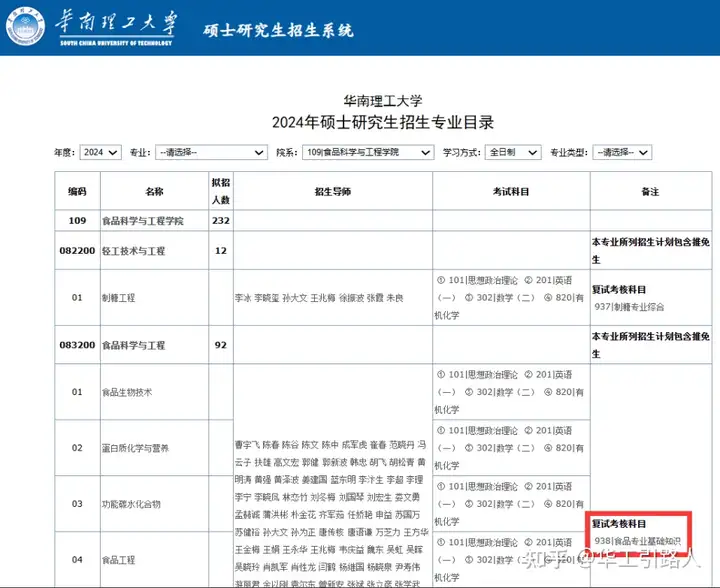Click exam subjects cell in 制糖工程 row
The height and width of the screenshot is (588, 720).
click(x=511, y=298)
